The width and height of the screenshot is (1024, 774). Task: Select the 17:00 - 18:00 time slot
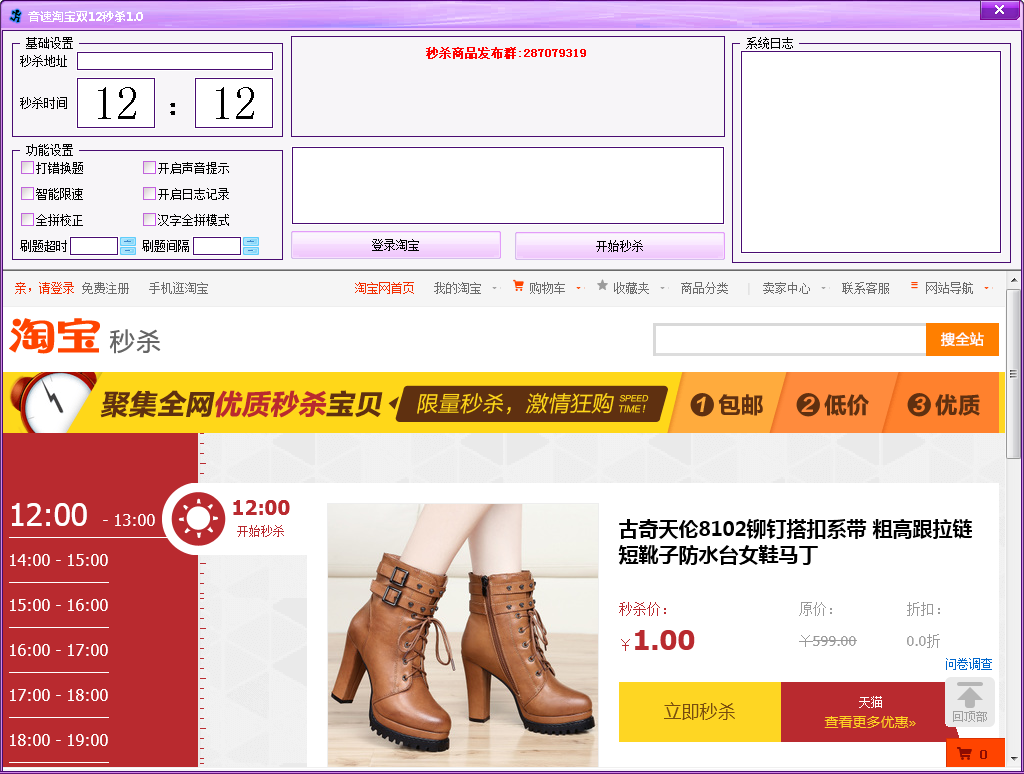(59, 696)
